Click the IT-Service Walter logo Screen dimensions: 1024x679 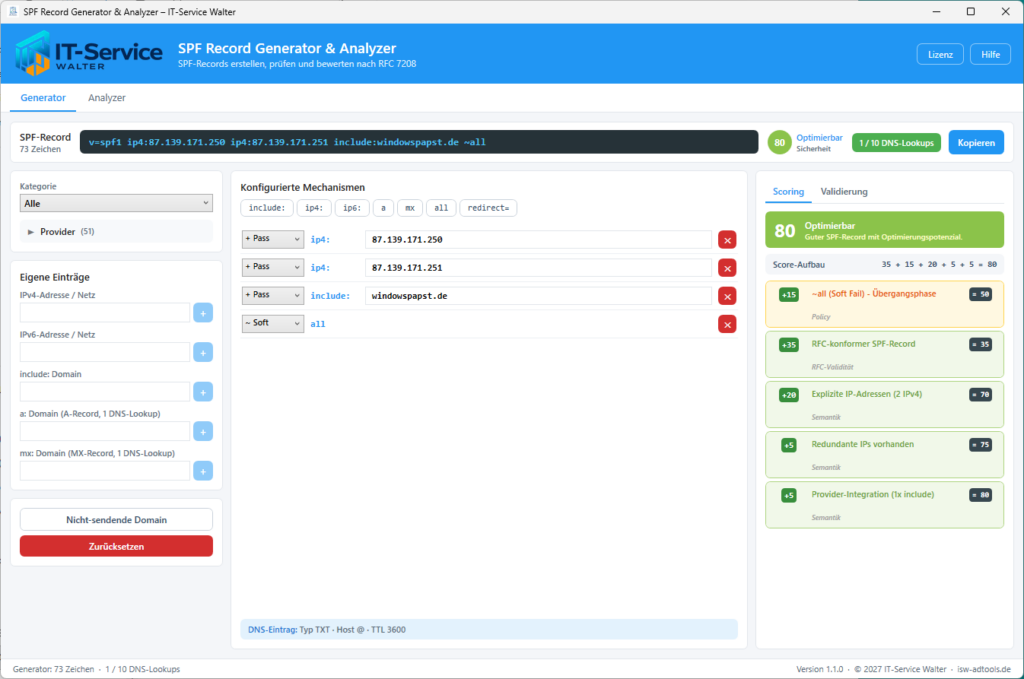(x=89, y=53)
